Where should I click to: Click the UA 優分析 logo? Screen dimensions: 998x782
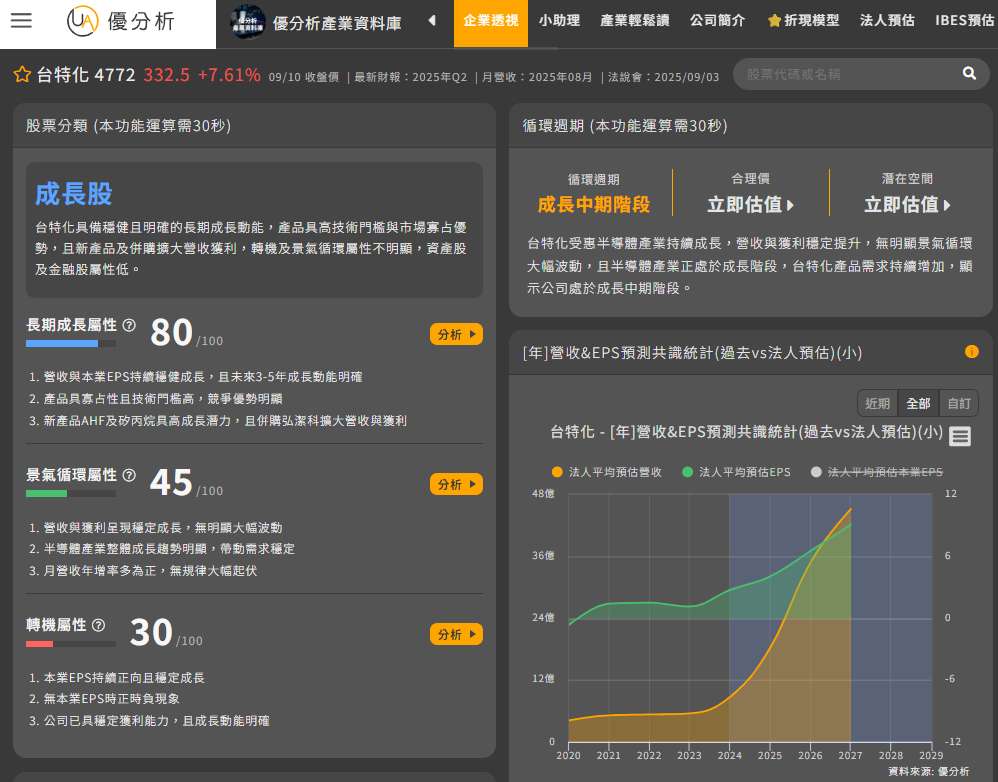point(120,21)
